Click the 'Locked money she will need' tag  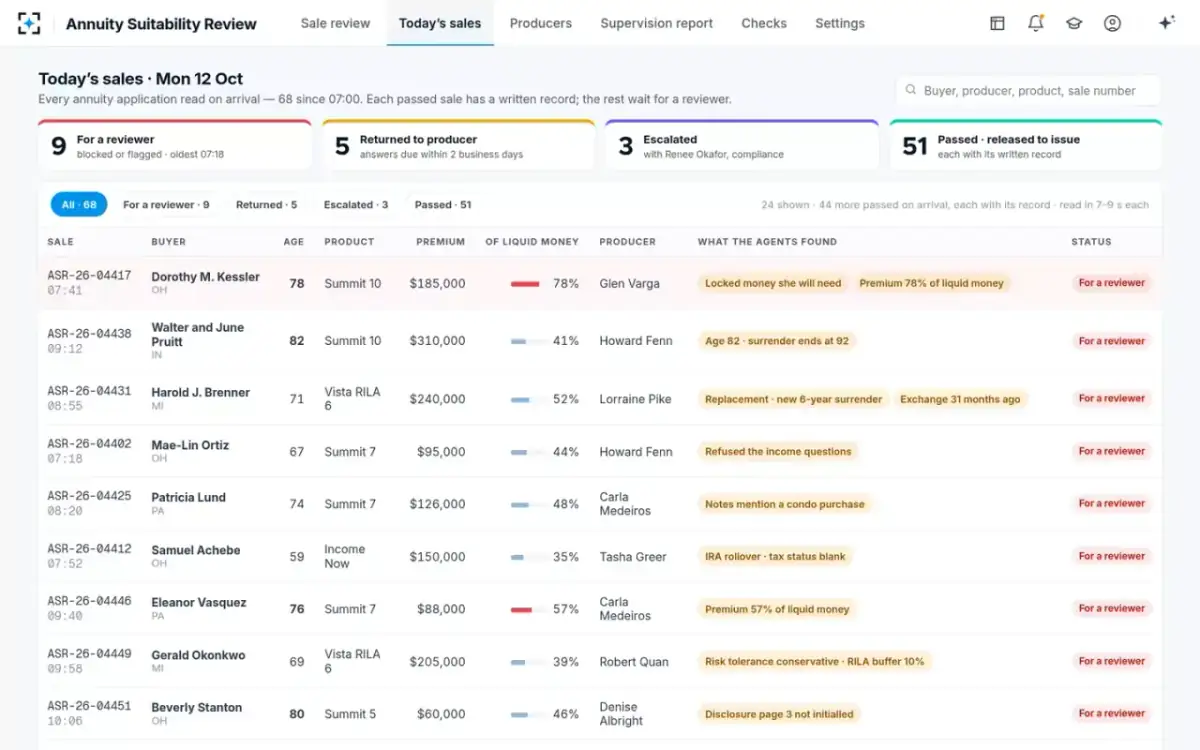click(773, 284)
